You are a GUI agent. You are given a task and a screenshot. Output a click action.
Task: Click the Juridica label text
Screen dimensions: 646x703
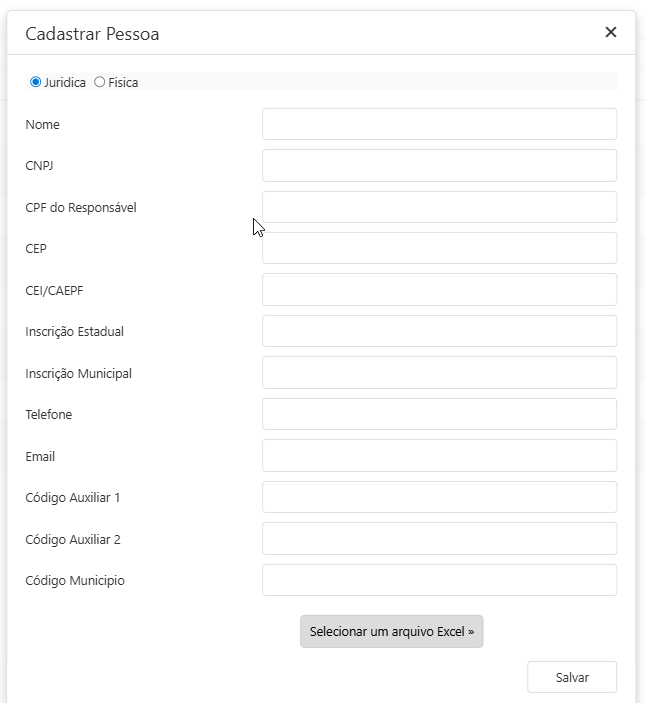coord(65,82)
